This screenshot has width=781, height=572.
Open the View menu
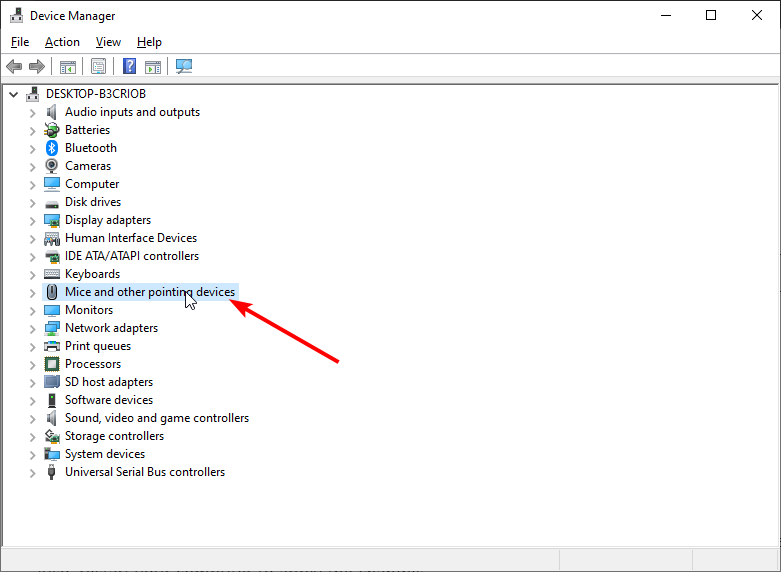[108, 42]
